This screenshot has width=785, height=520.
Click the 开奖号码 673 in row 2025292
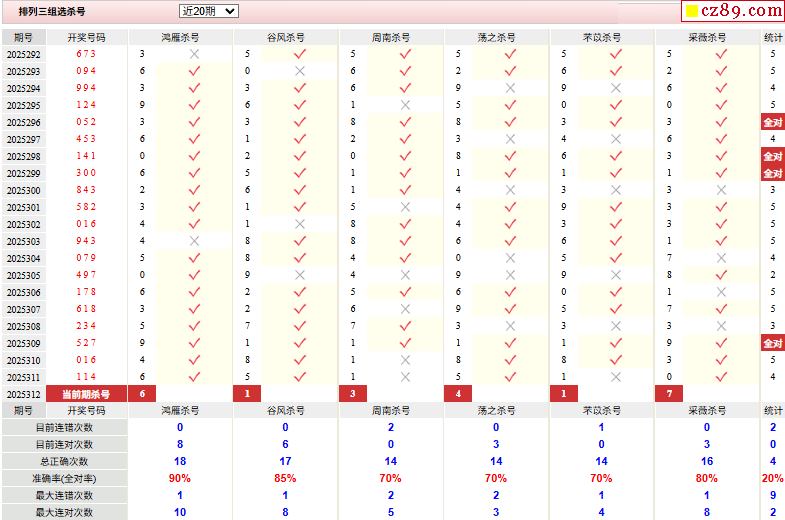click(86, 54)
